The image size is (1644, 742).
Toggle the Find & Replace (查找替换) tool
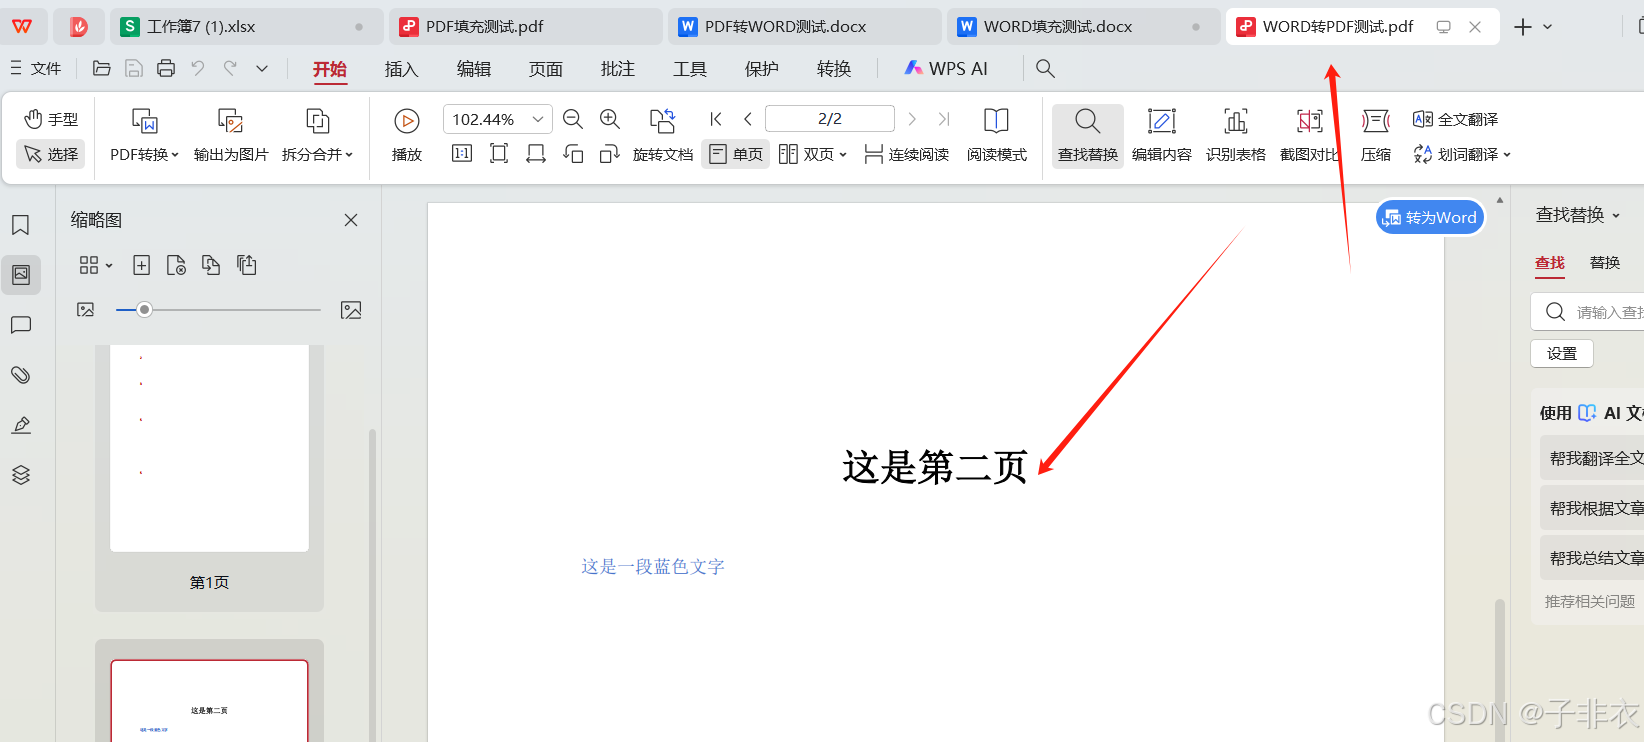point(1088,135)
